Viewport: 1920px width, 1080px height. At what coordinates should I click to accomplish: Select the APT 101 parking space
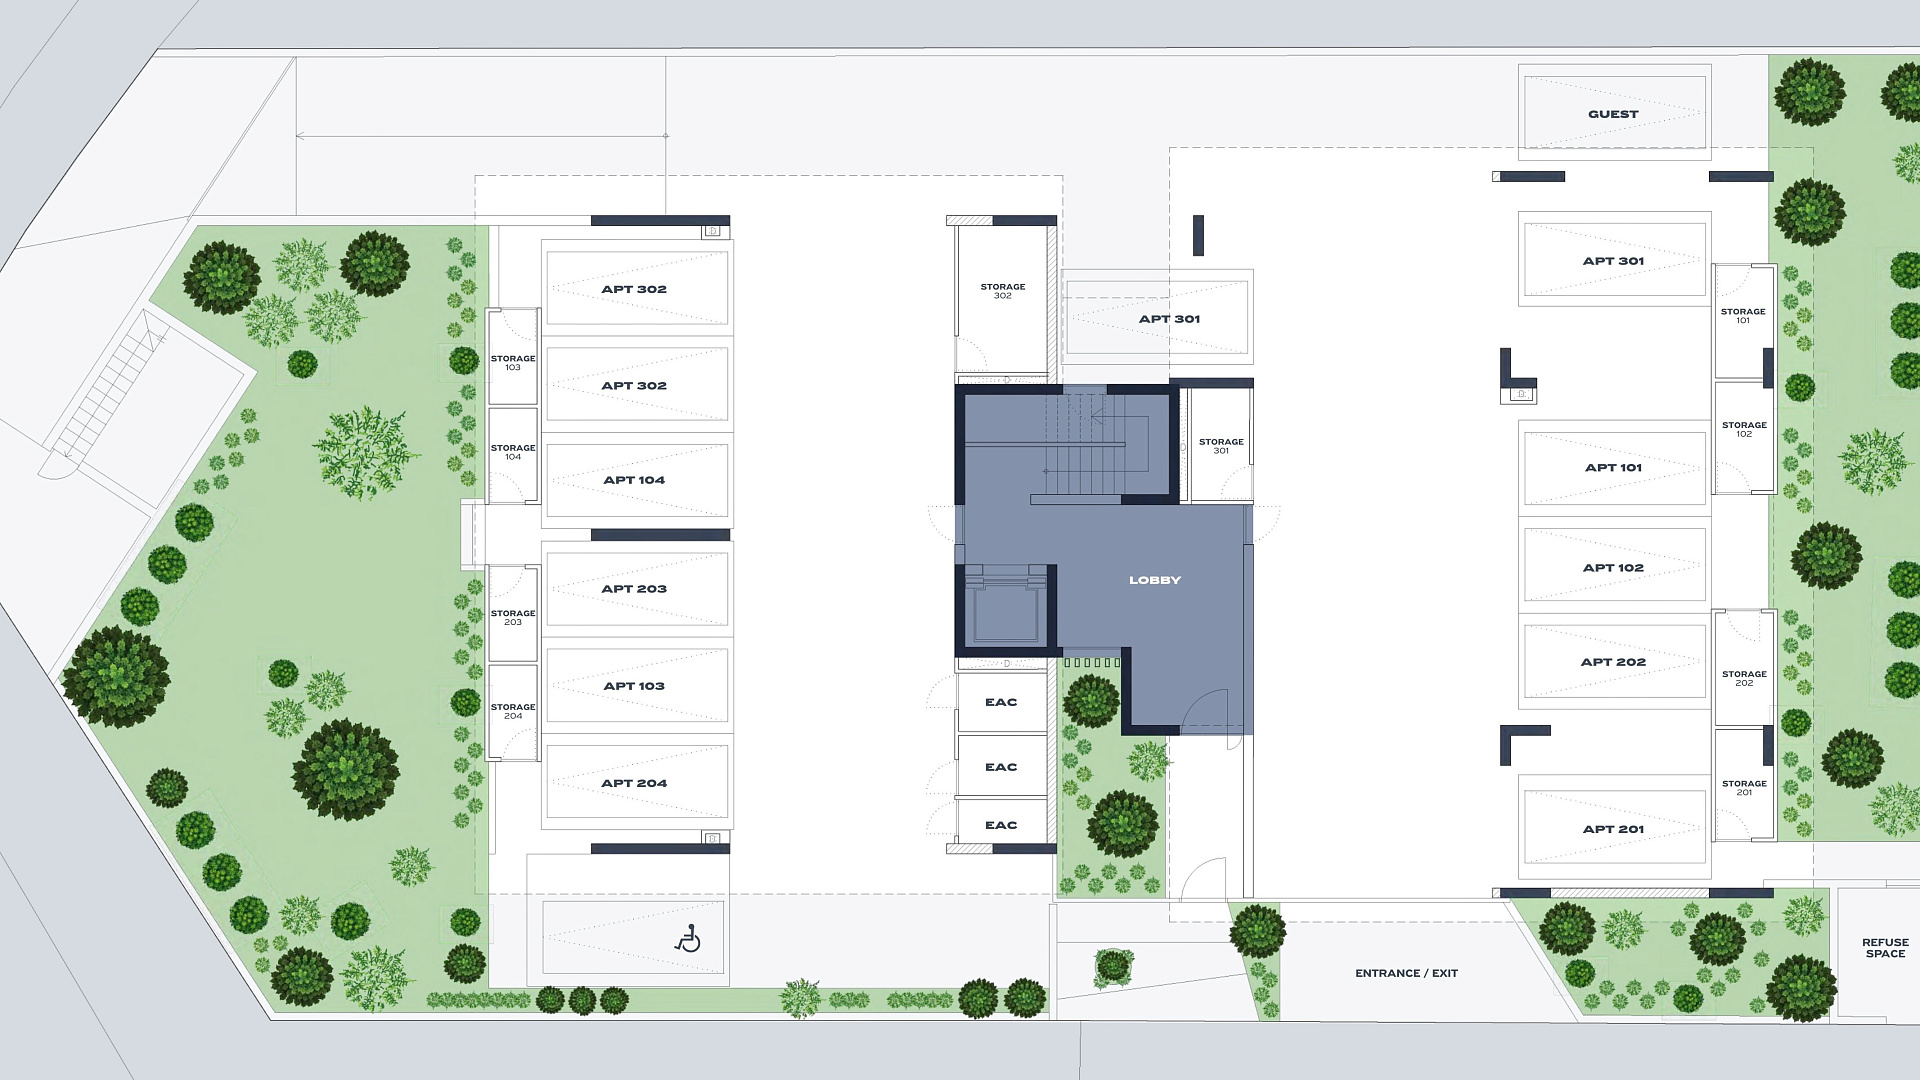(1612, 468)
